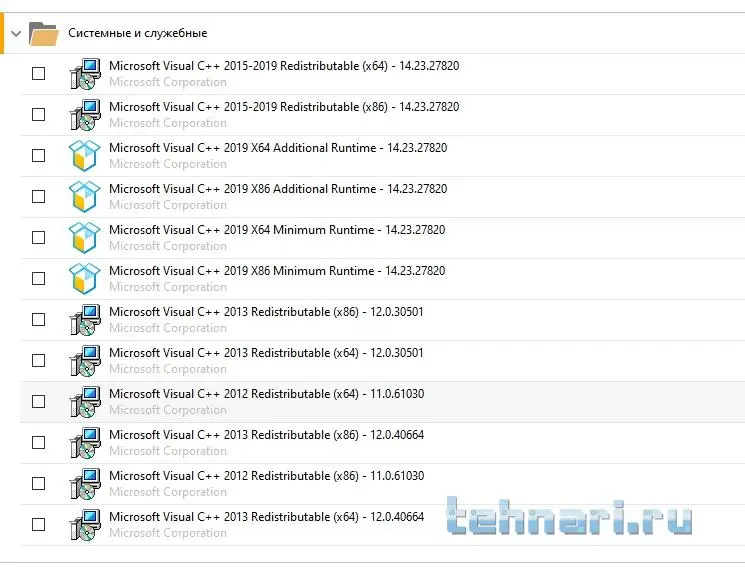Click Microsoft Corporation under 2012 Redistributable (x64)
Image resolution: width=745 pixels, height=567 pixels.
(168, 410)
